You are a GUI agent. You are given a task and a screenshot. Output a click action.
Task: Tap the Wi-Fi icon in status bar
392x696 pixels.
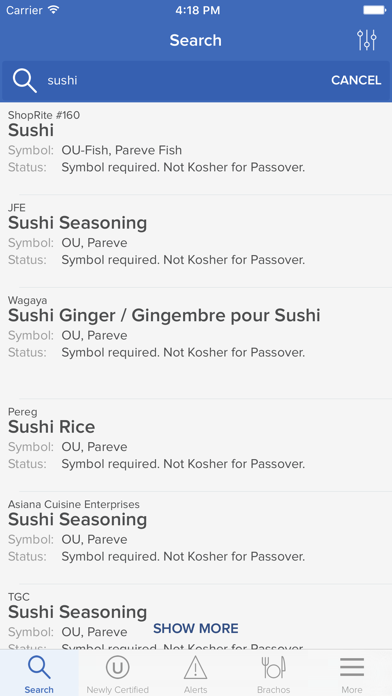tap(54, 10)
